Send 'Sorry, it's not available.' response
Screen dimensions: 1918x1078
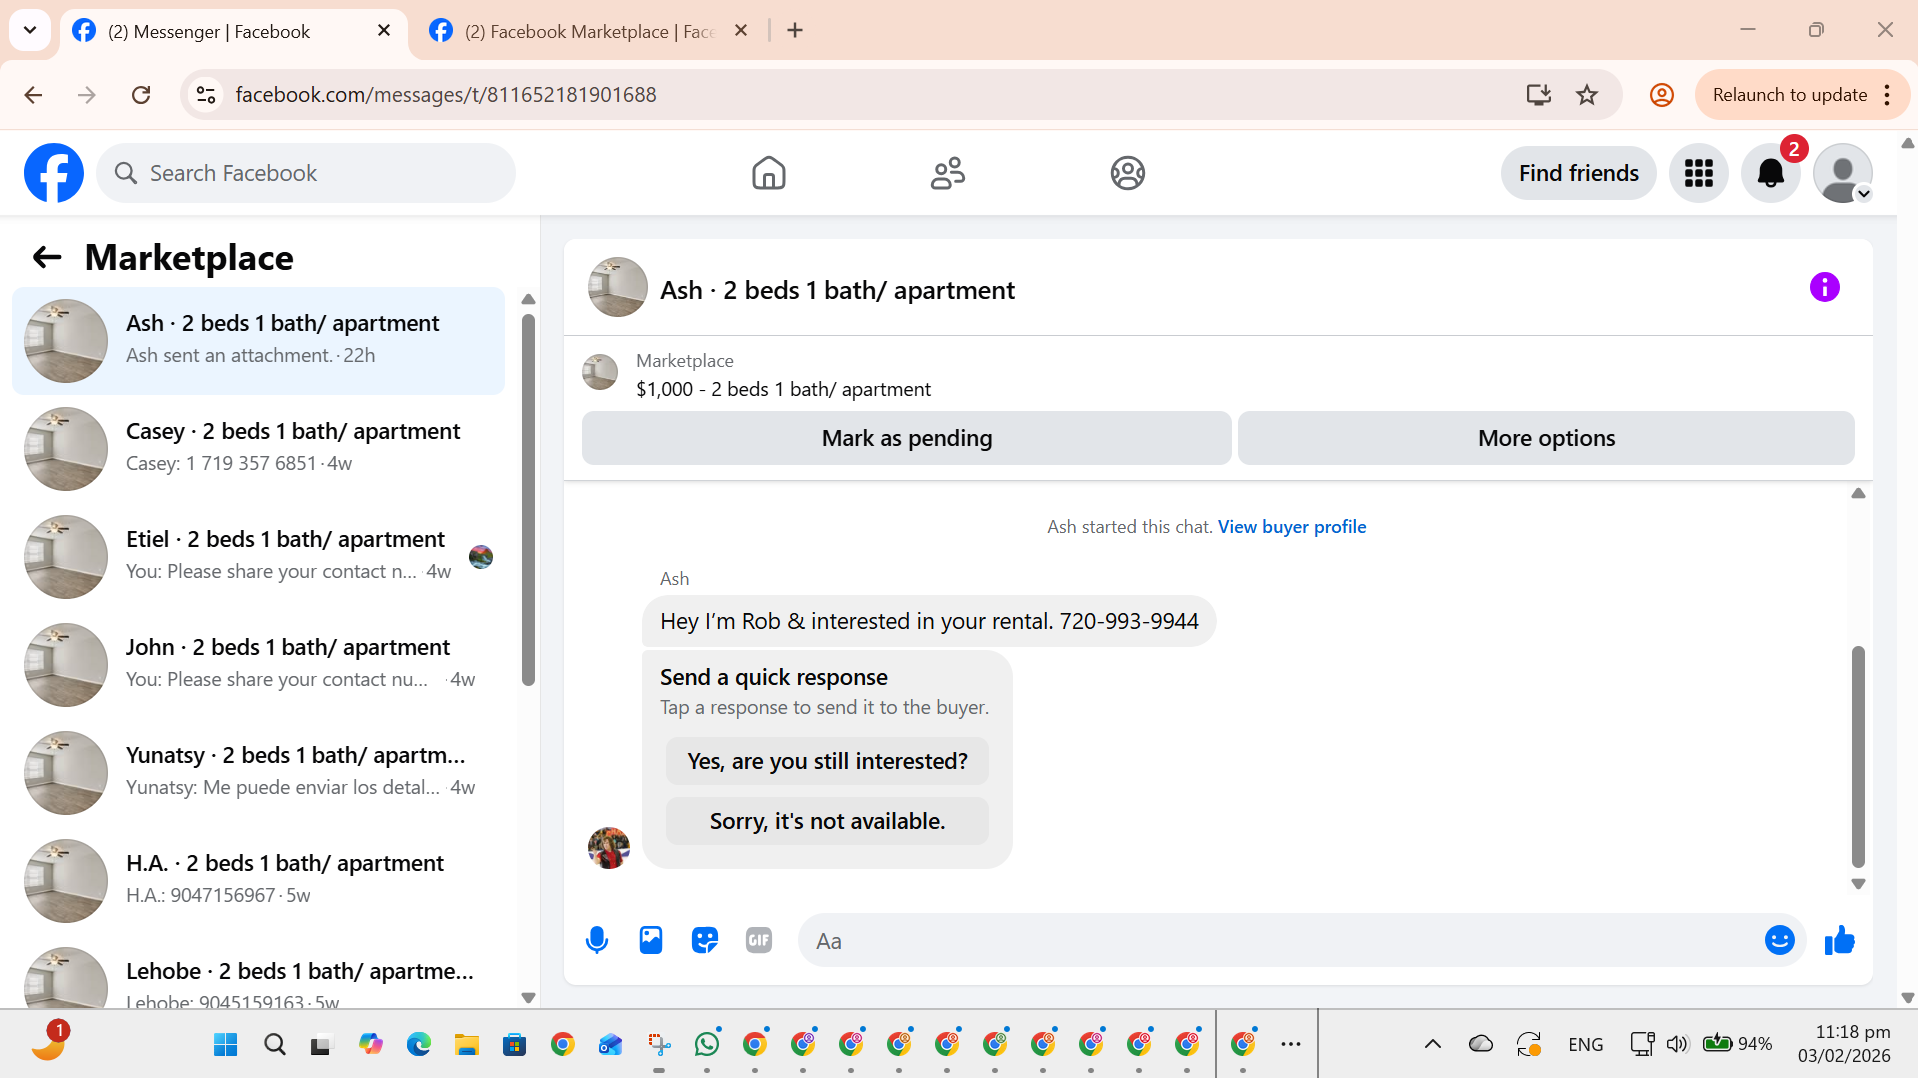[x=827, y=821]
